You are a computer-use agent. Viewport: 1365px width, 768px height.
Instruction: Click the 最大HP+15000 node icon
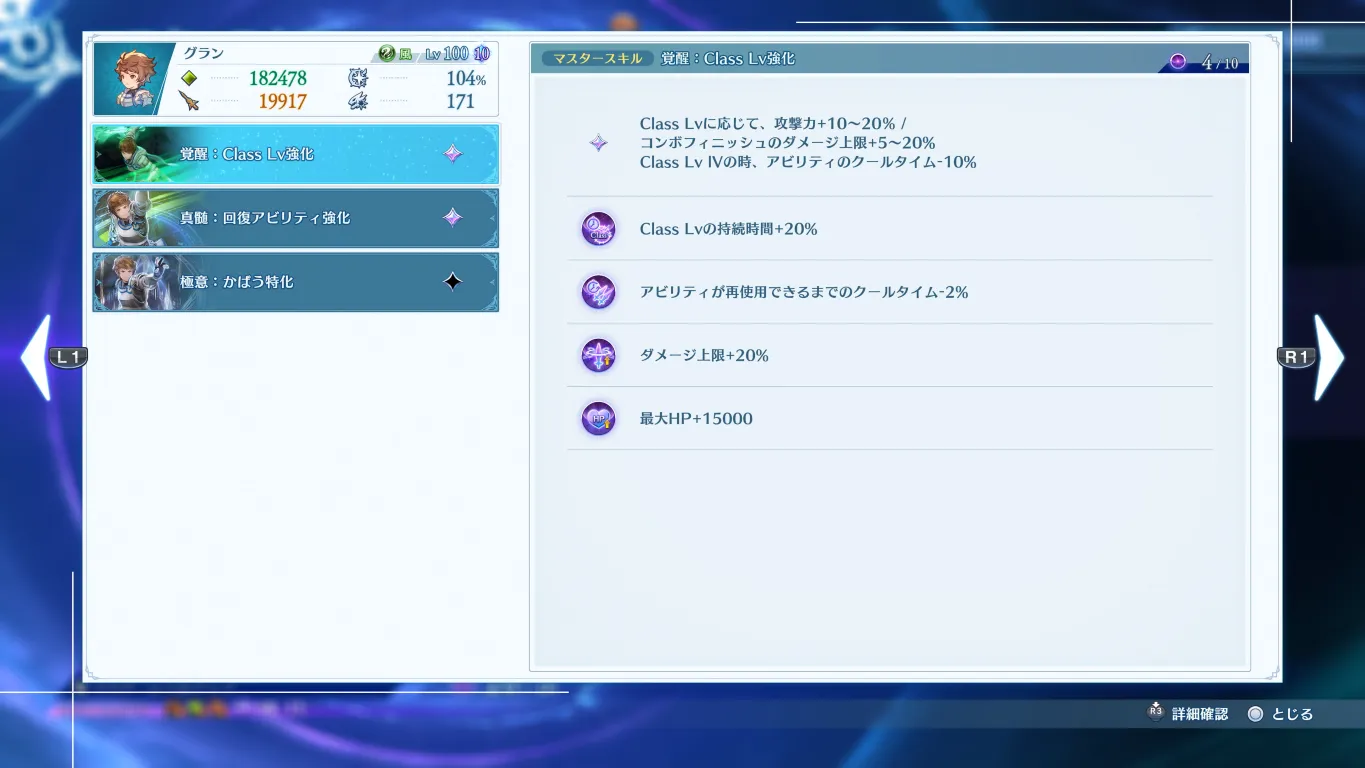tap(598, 418)
